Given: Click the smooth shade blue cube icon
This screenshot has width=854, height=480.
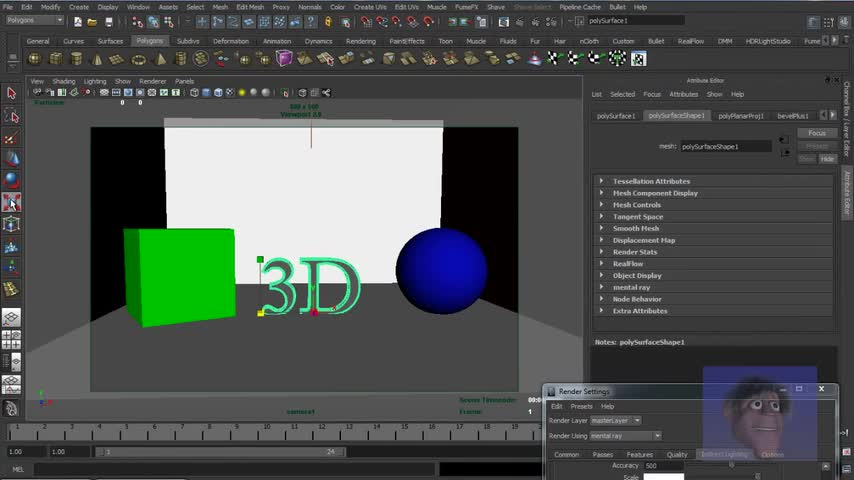Looking at the screenshot, I should click(x=206, y=93).
